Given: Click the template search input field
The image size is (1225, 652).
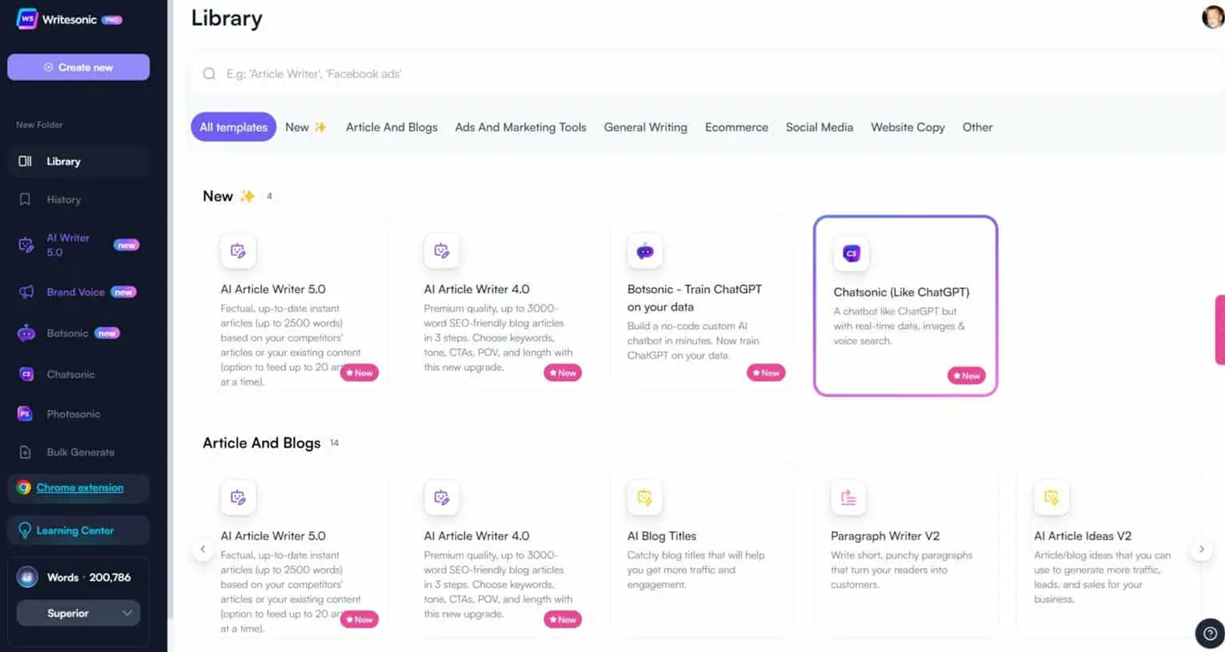Looking at the screenshot, I should pos(700,74).
